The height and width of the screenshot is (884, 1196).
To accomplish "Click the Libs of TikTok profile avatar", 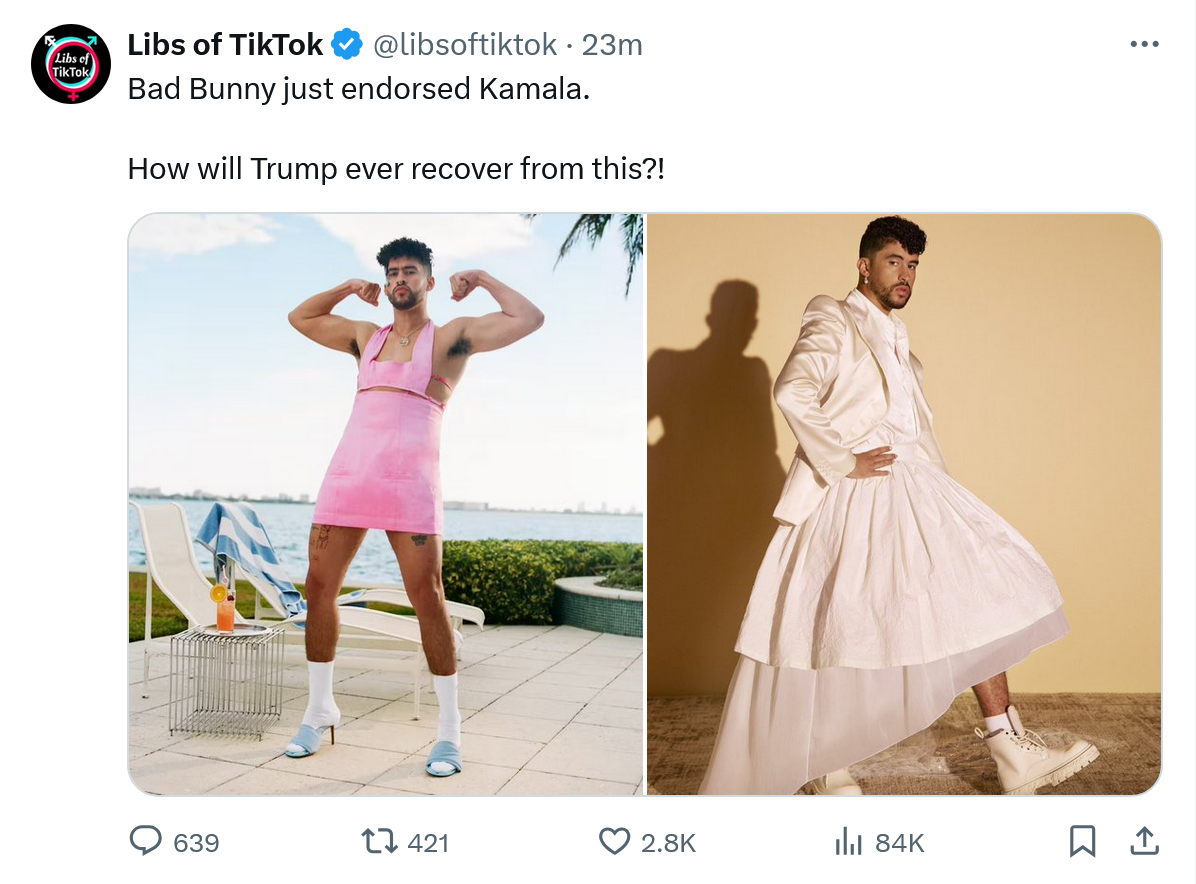I will click(x=70, y=64).
